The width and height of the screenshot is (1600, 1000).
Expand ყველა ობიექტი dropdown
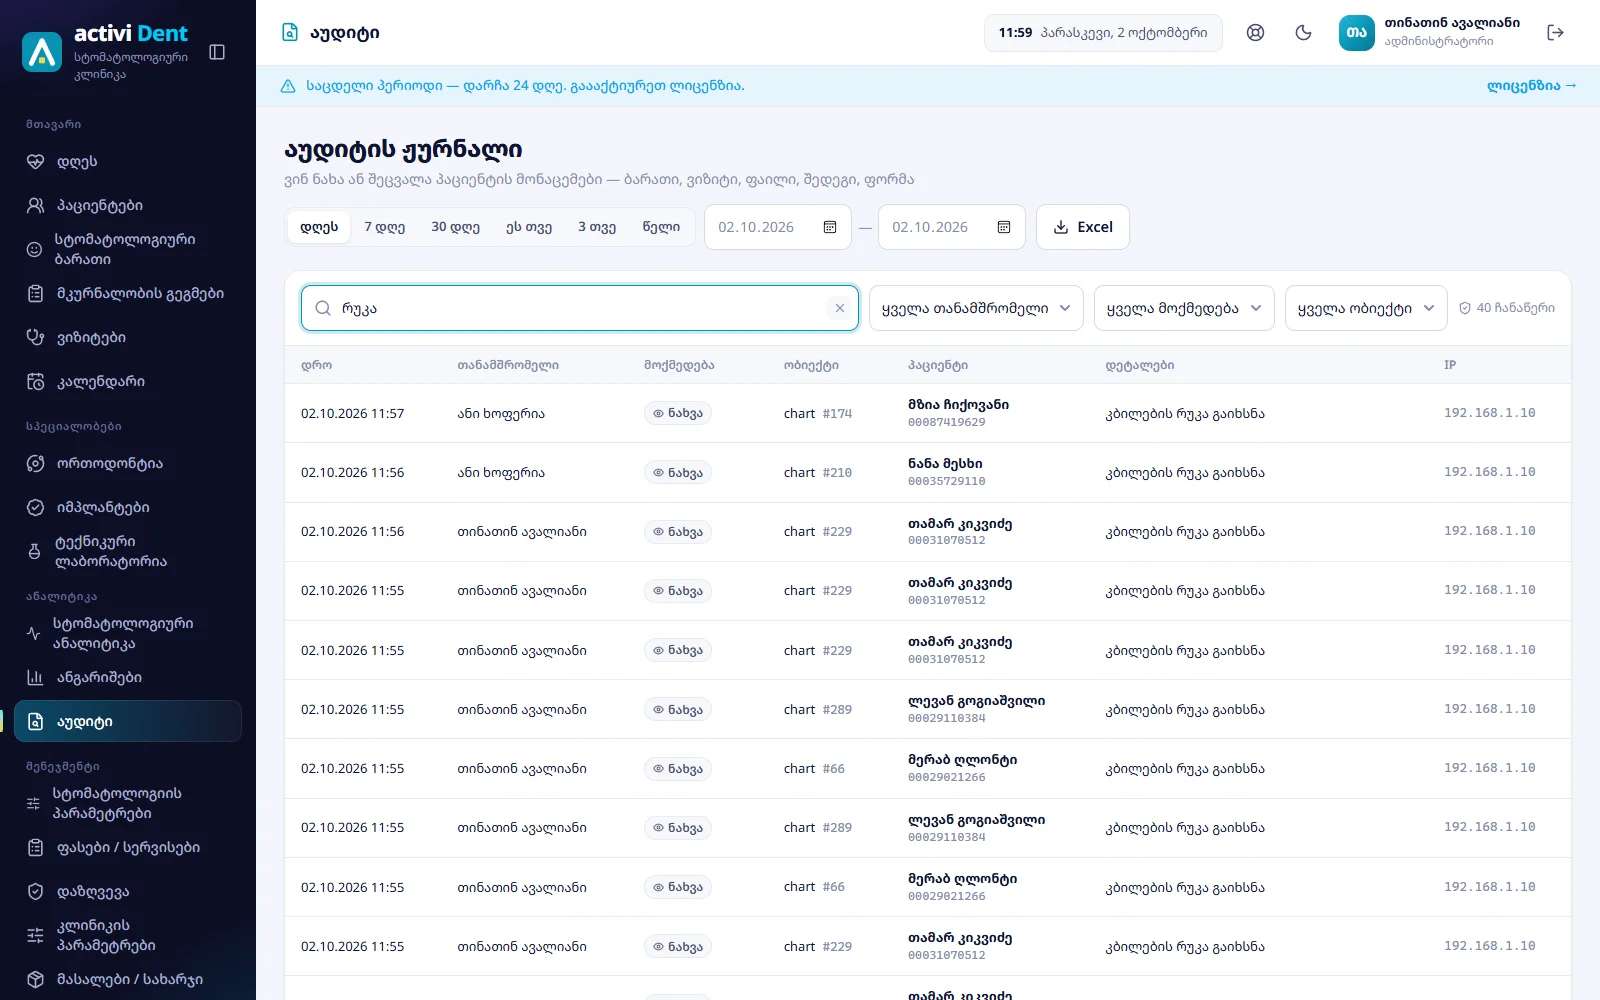click(1366, 308)
